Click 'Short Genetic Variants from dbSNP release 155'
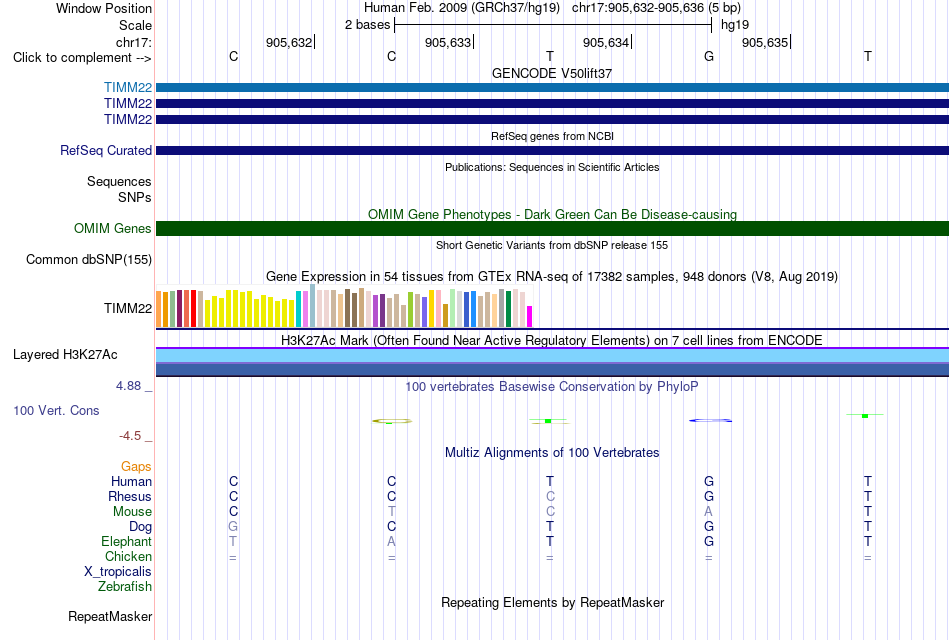Screen dimensions: 950x640 click(552, 245)
